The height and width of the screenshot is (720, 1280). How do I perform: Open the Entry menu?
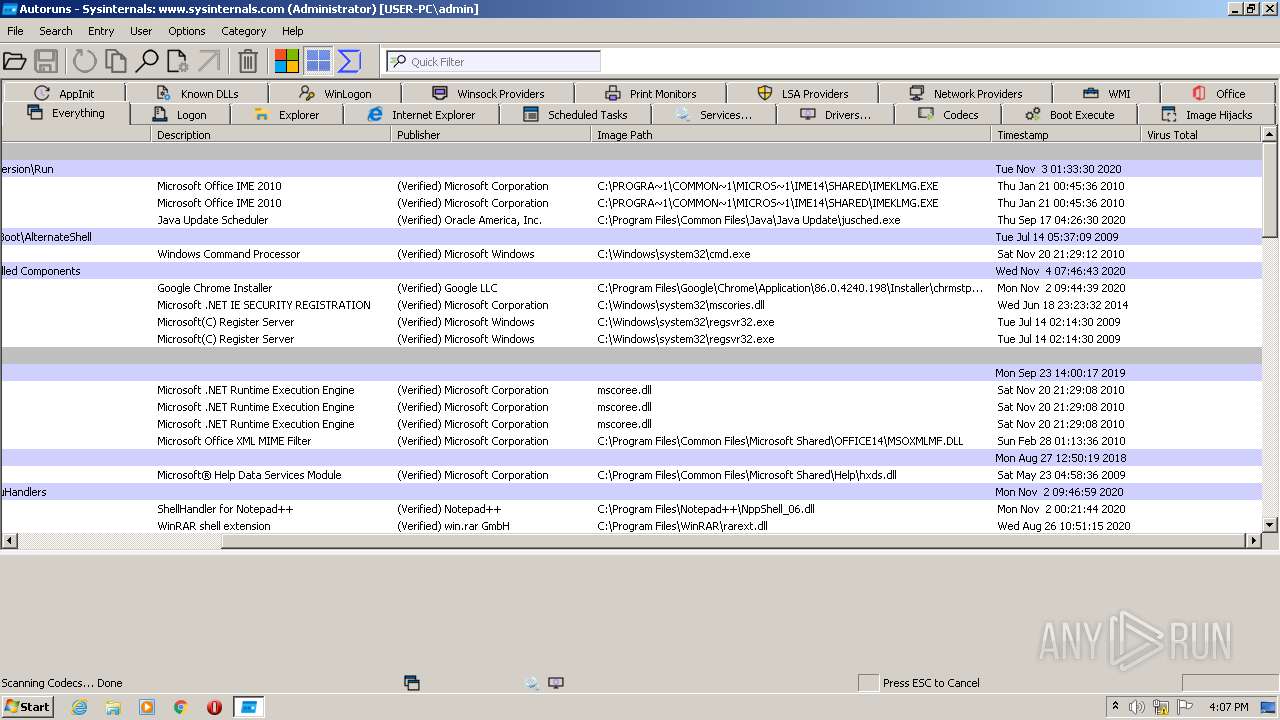tap(101, 31)
